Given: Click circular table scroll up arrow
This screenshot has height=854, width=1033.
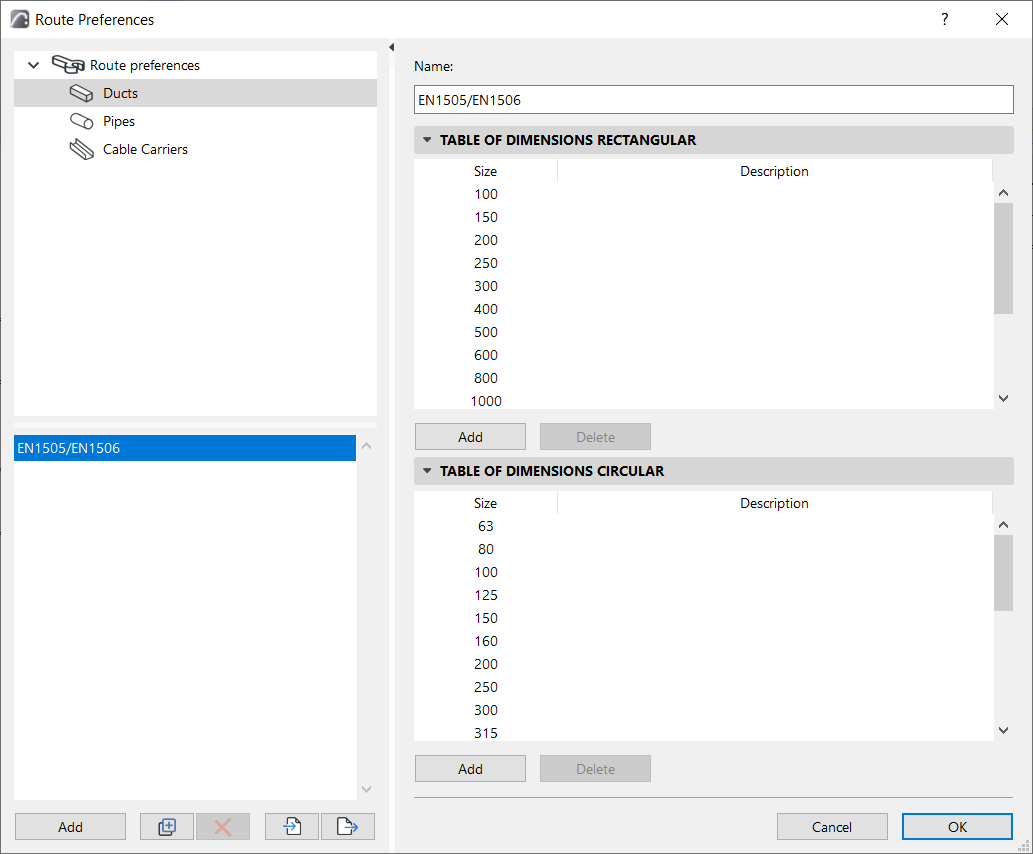Looking at the screenshot, I should pos(1003,525).
